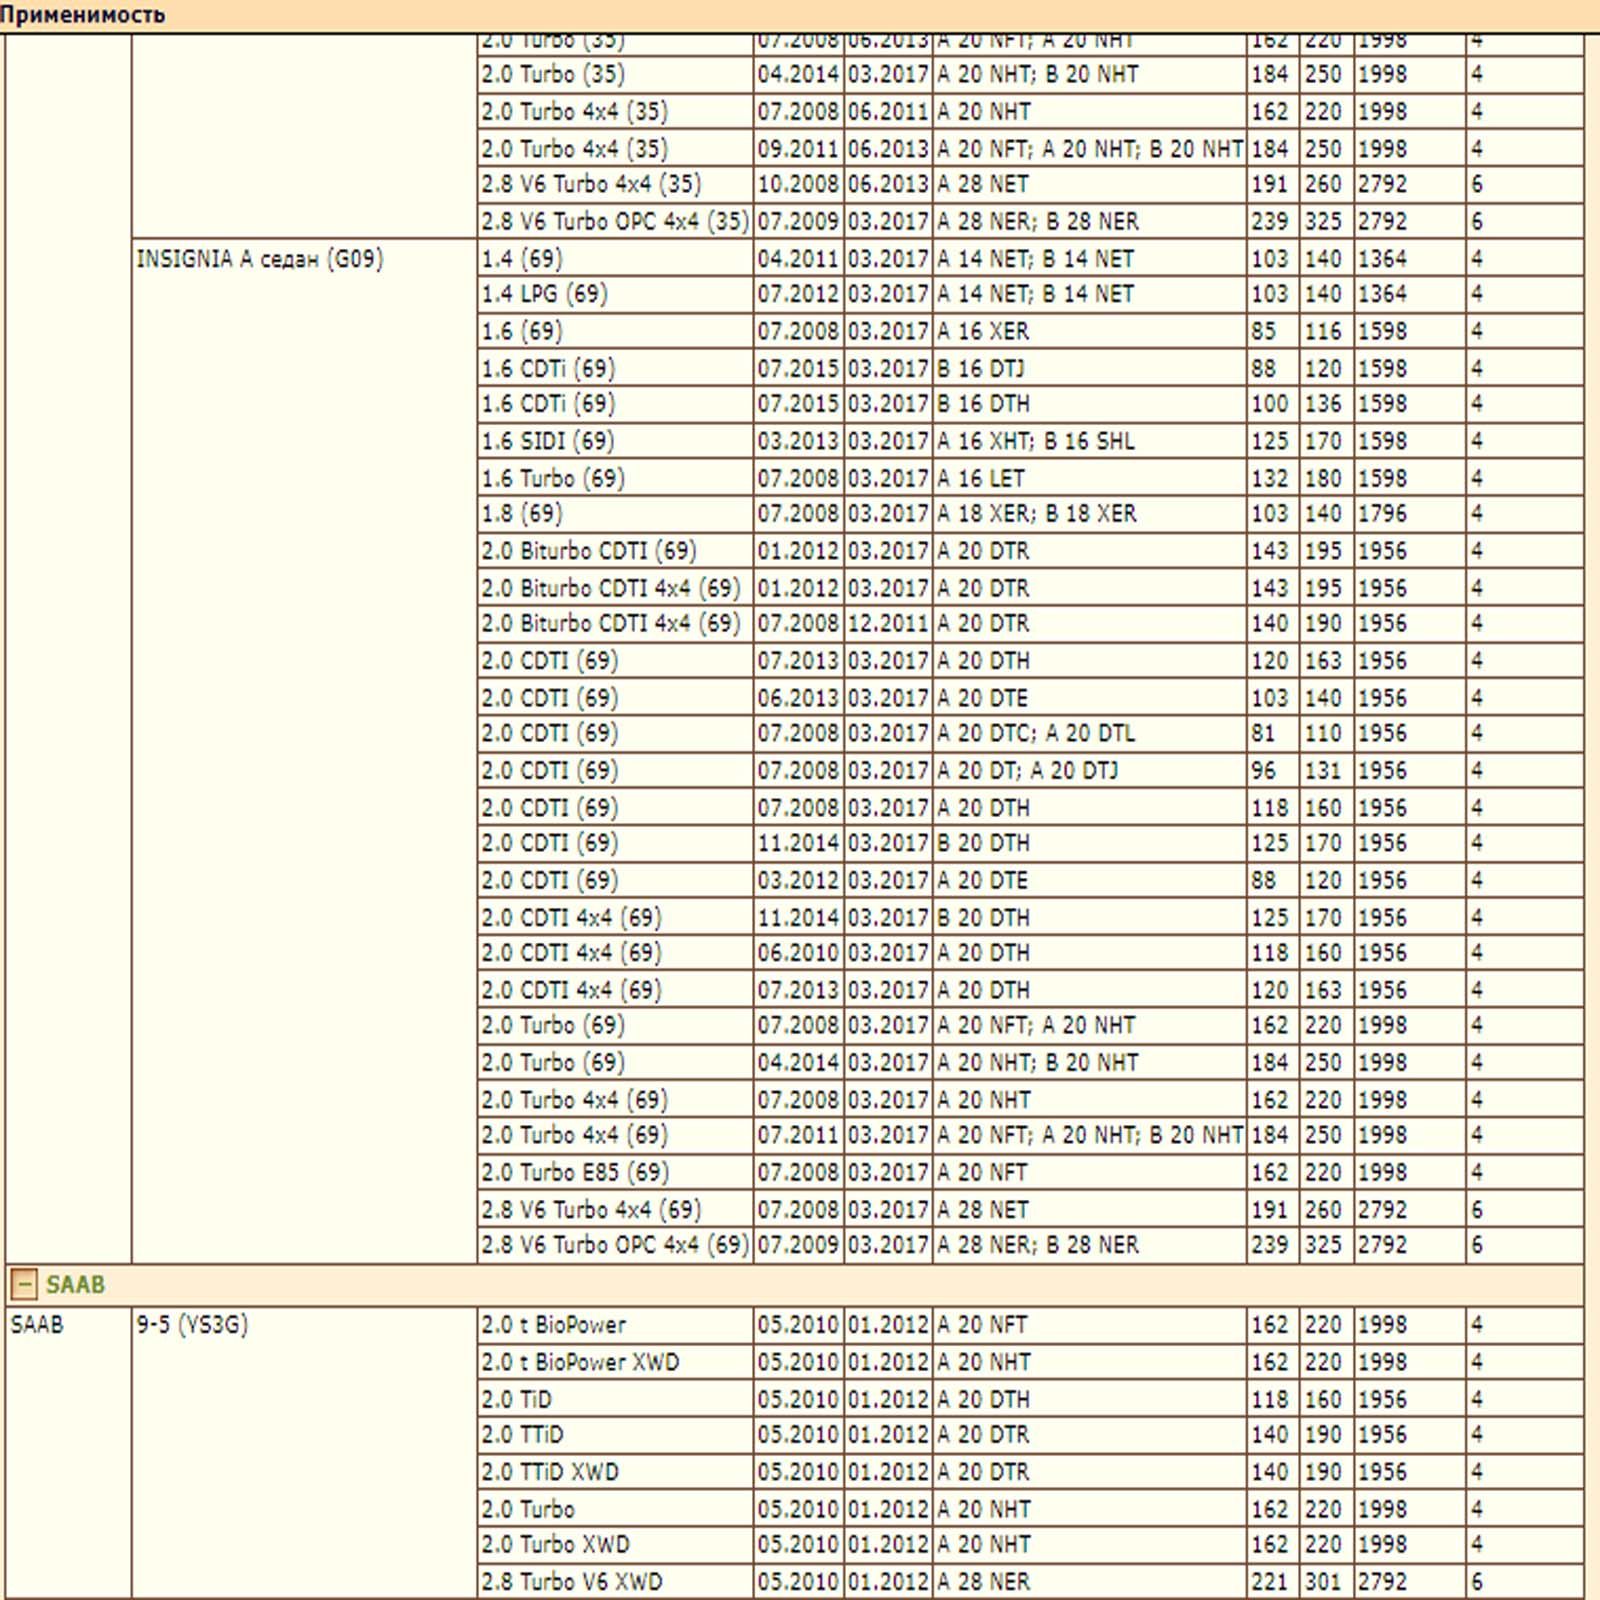This screenshot has width=1600, height=1600.
Task: Collapse the SAAB group with minus icon
Action: [24, 1284]
